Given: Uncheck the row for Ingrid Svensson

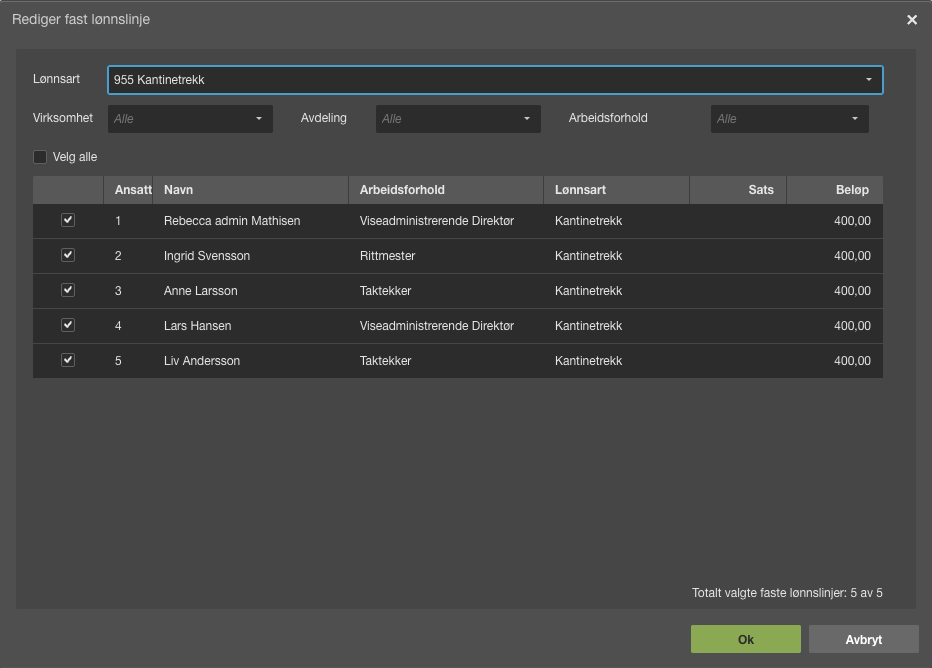Looking at the screenshot, I should coord(68,256).
